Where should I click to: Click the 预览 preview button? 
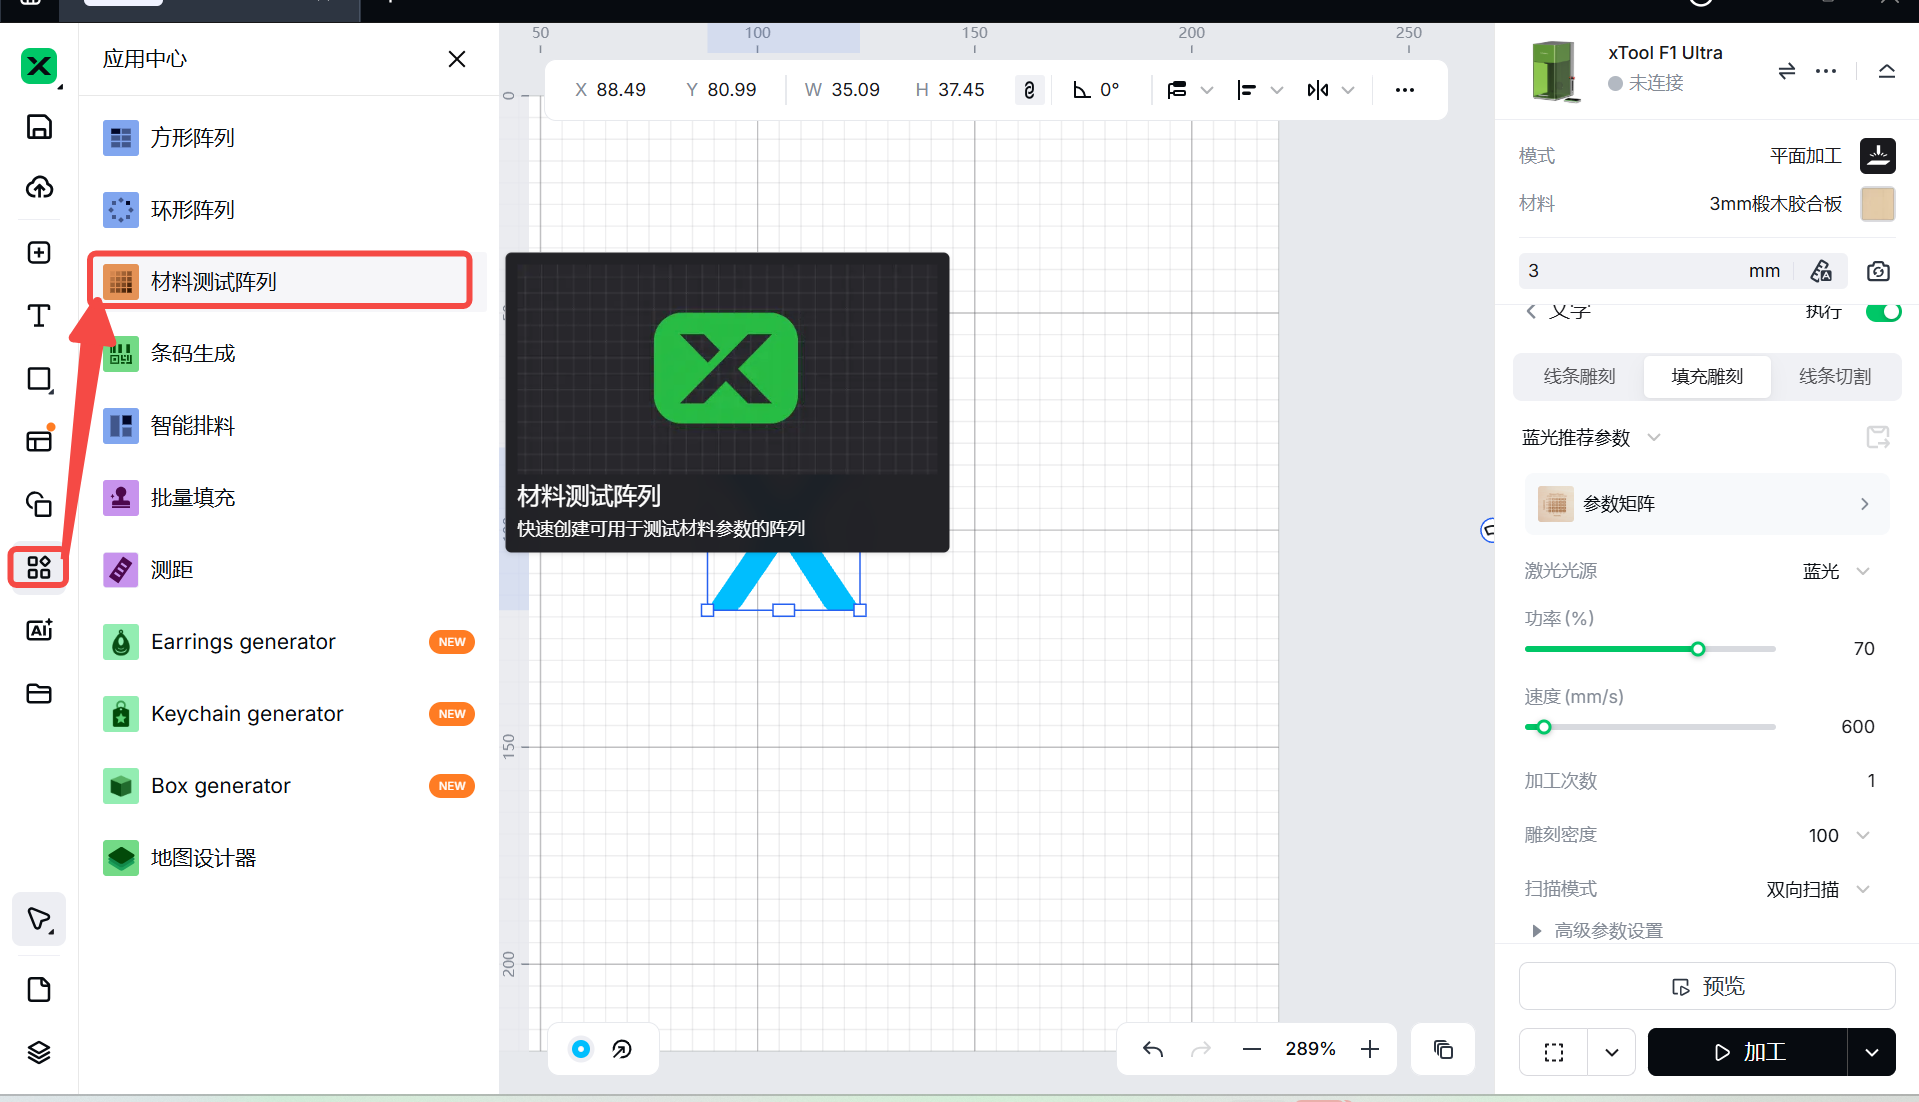[x=1706, y=986]
